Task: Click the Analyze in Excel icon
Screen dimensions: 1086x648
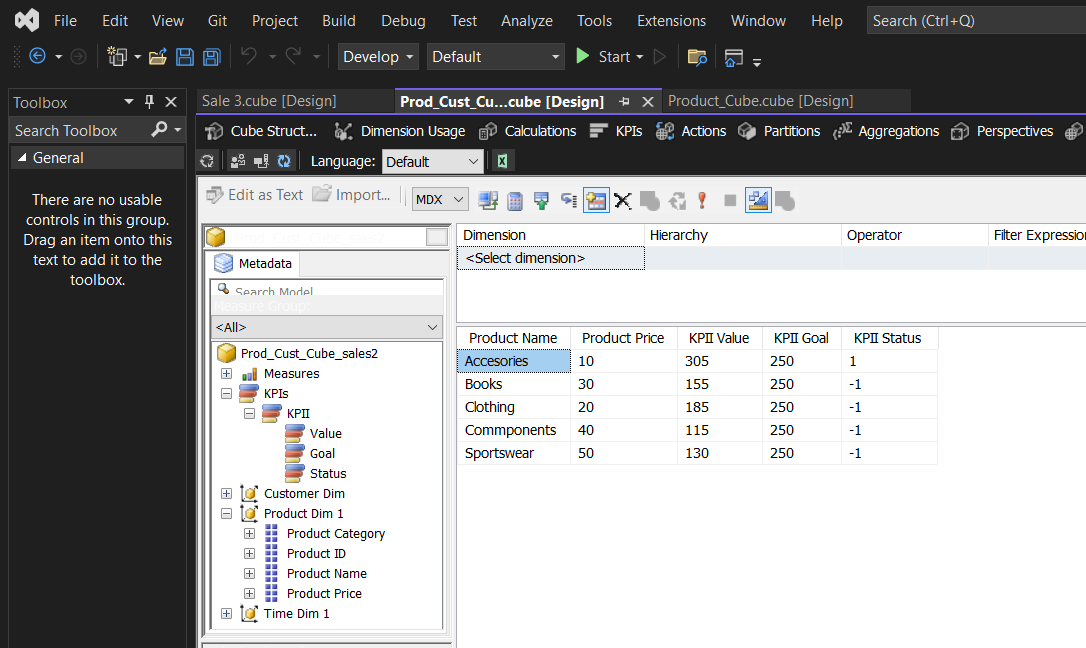Action: coord(502,161)
